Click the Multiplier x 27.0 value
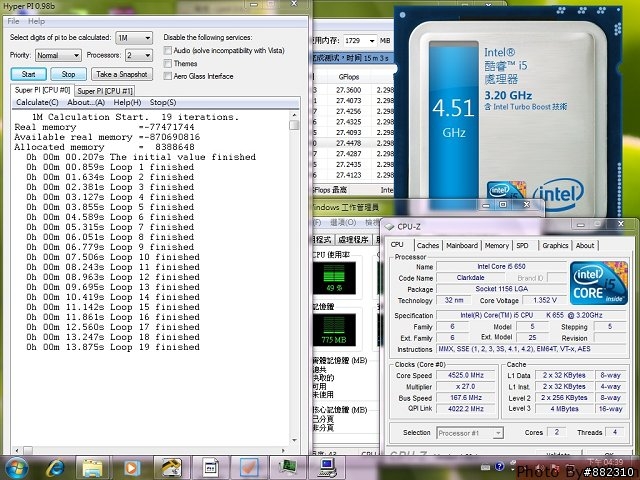 [x=466, y=386]
